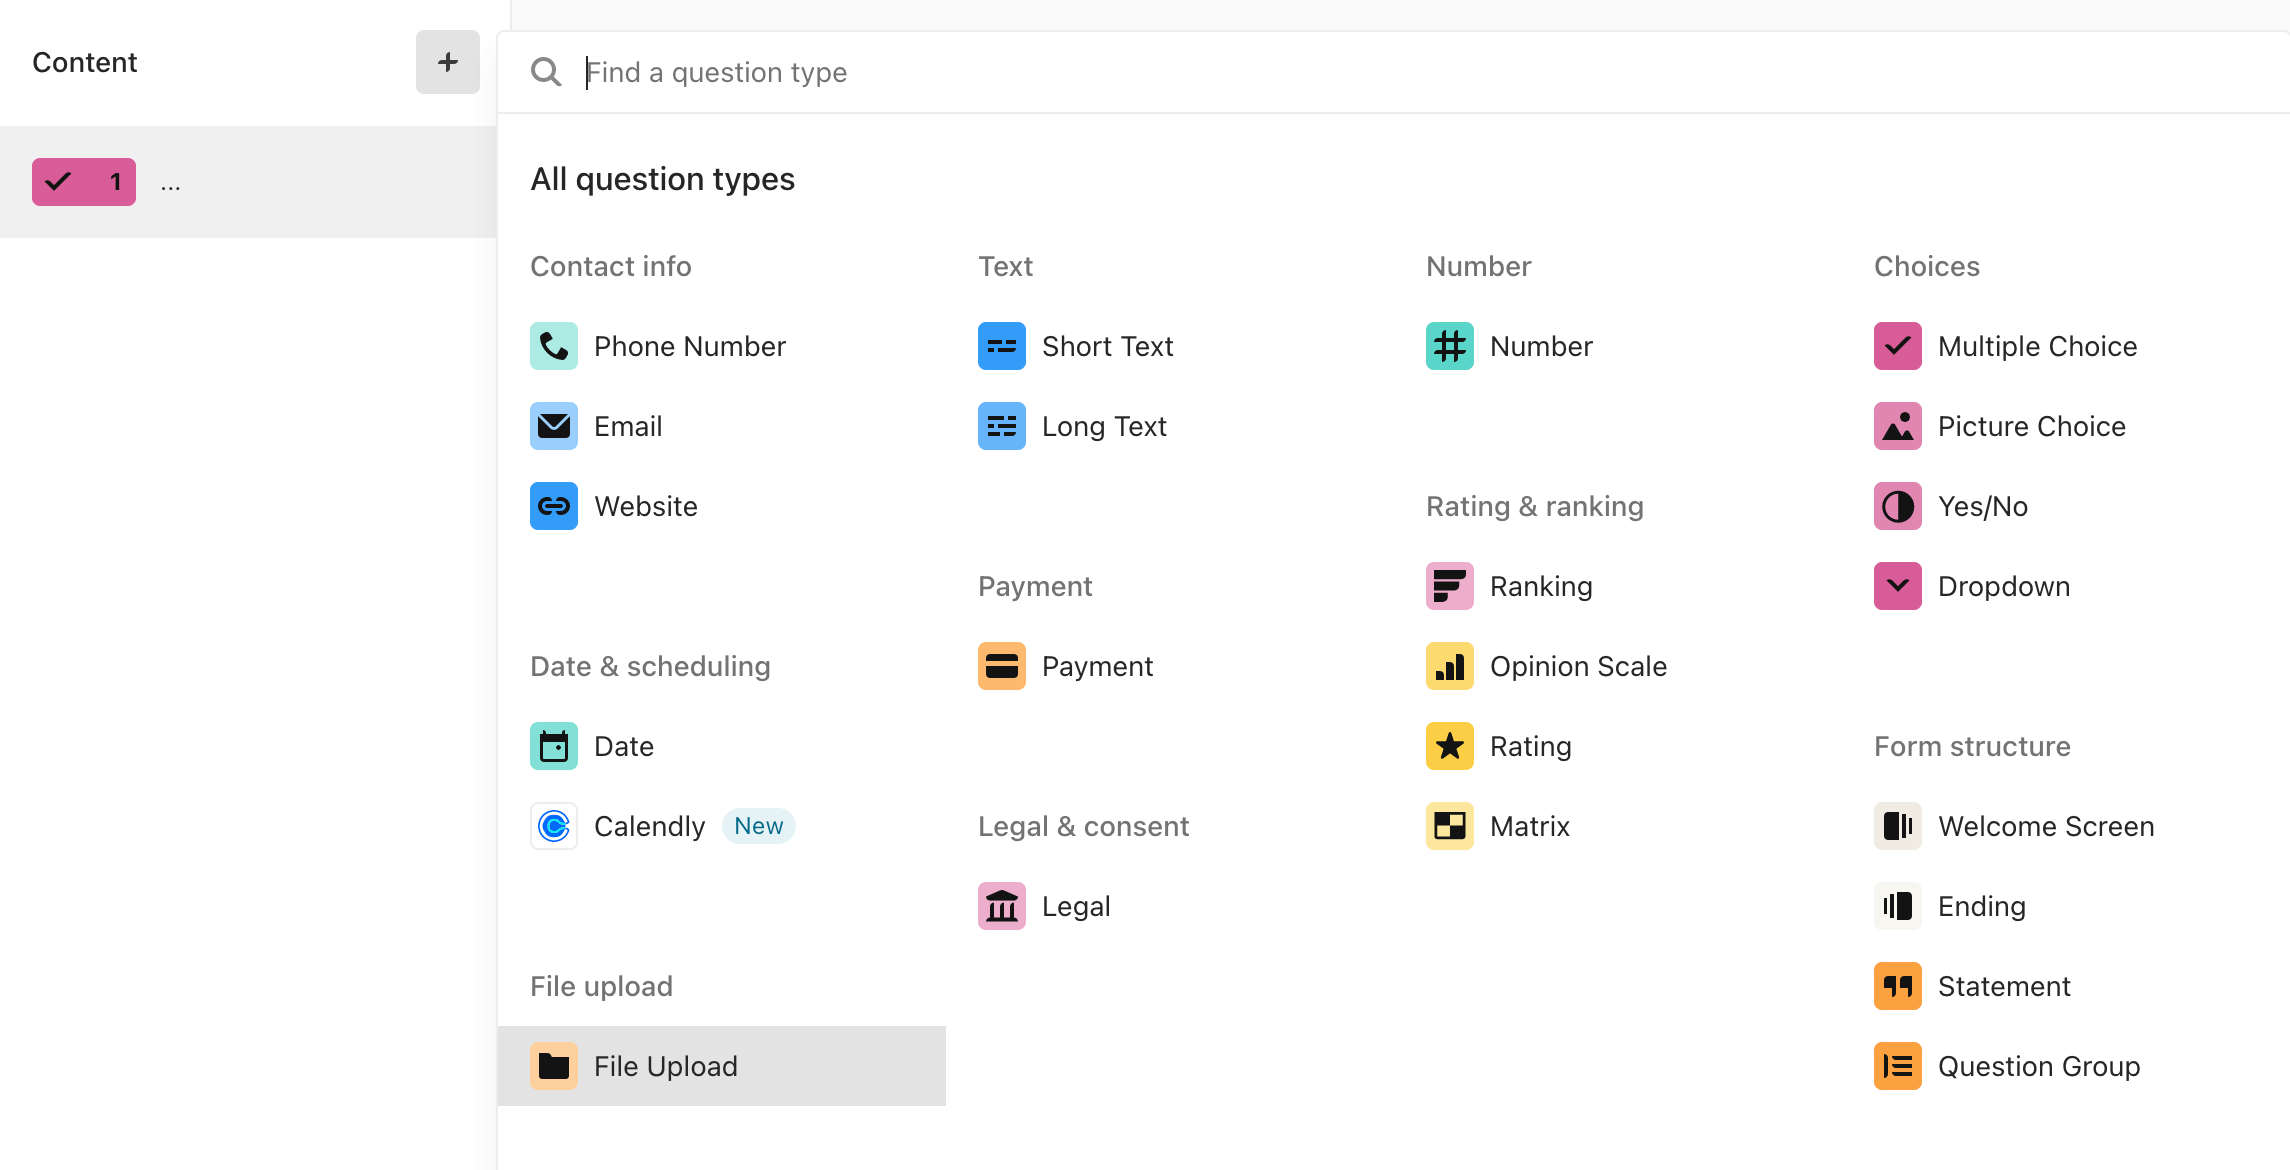The width and height of the screenshot is (2290, 1170).
Task: Choose the Opinion Scale label
Action: click(x=1578, y=666)
